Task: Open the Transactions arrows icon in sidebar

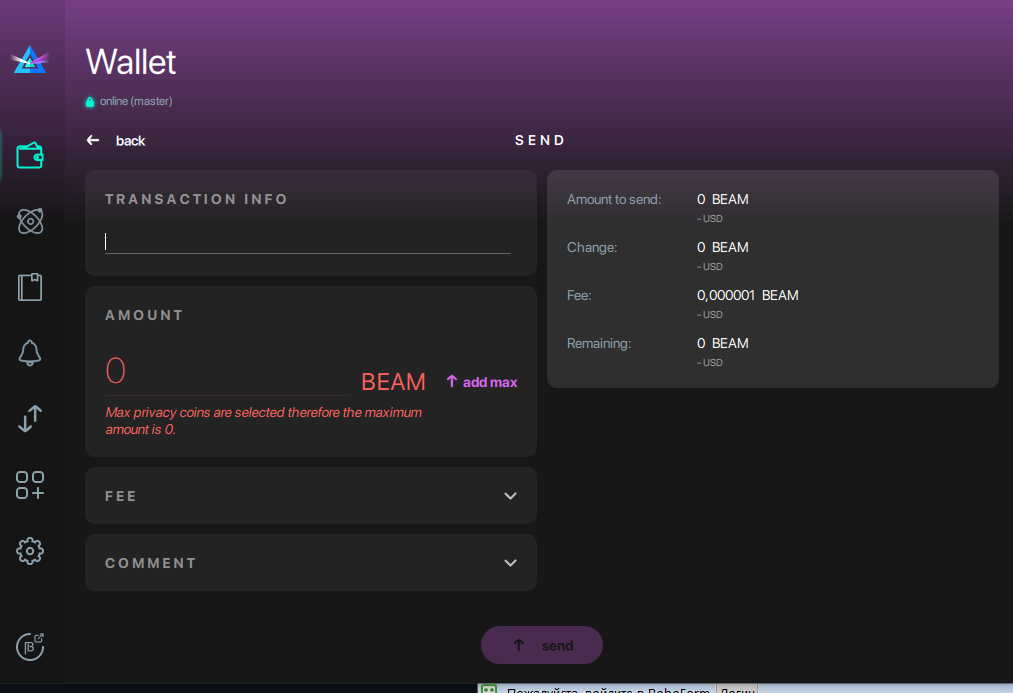Action: pos(30,419)
